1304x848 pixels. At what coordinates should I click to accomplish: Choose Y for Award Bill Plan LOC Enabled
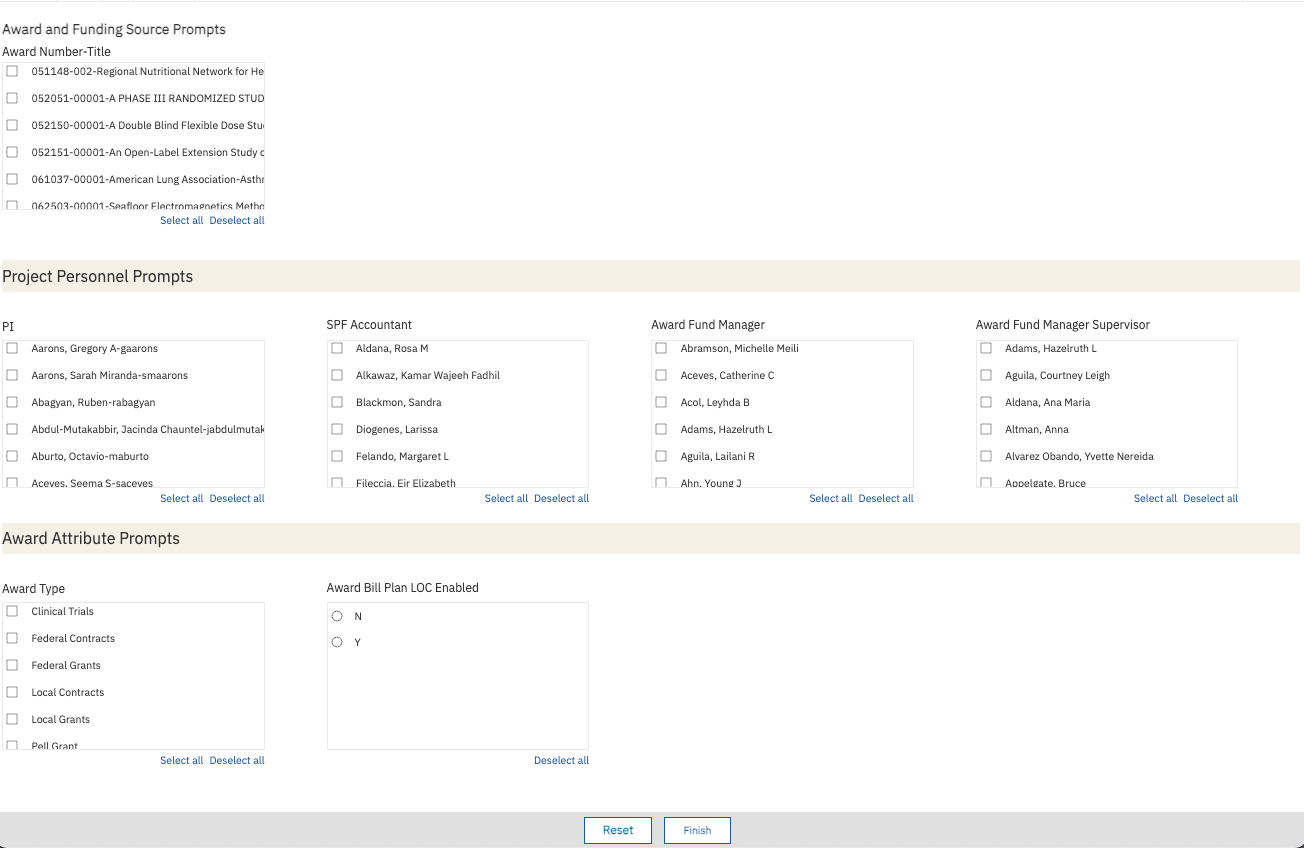click(337, 642)
